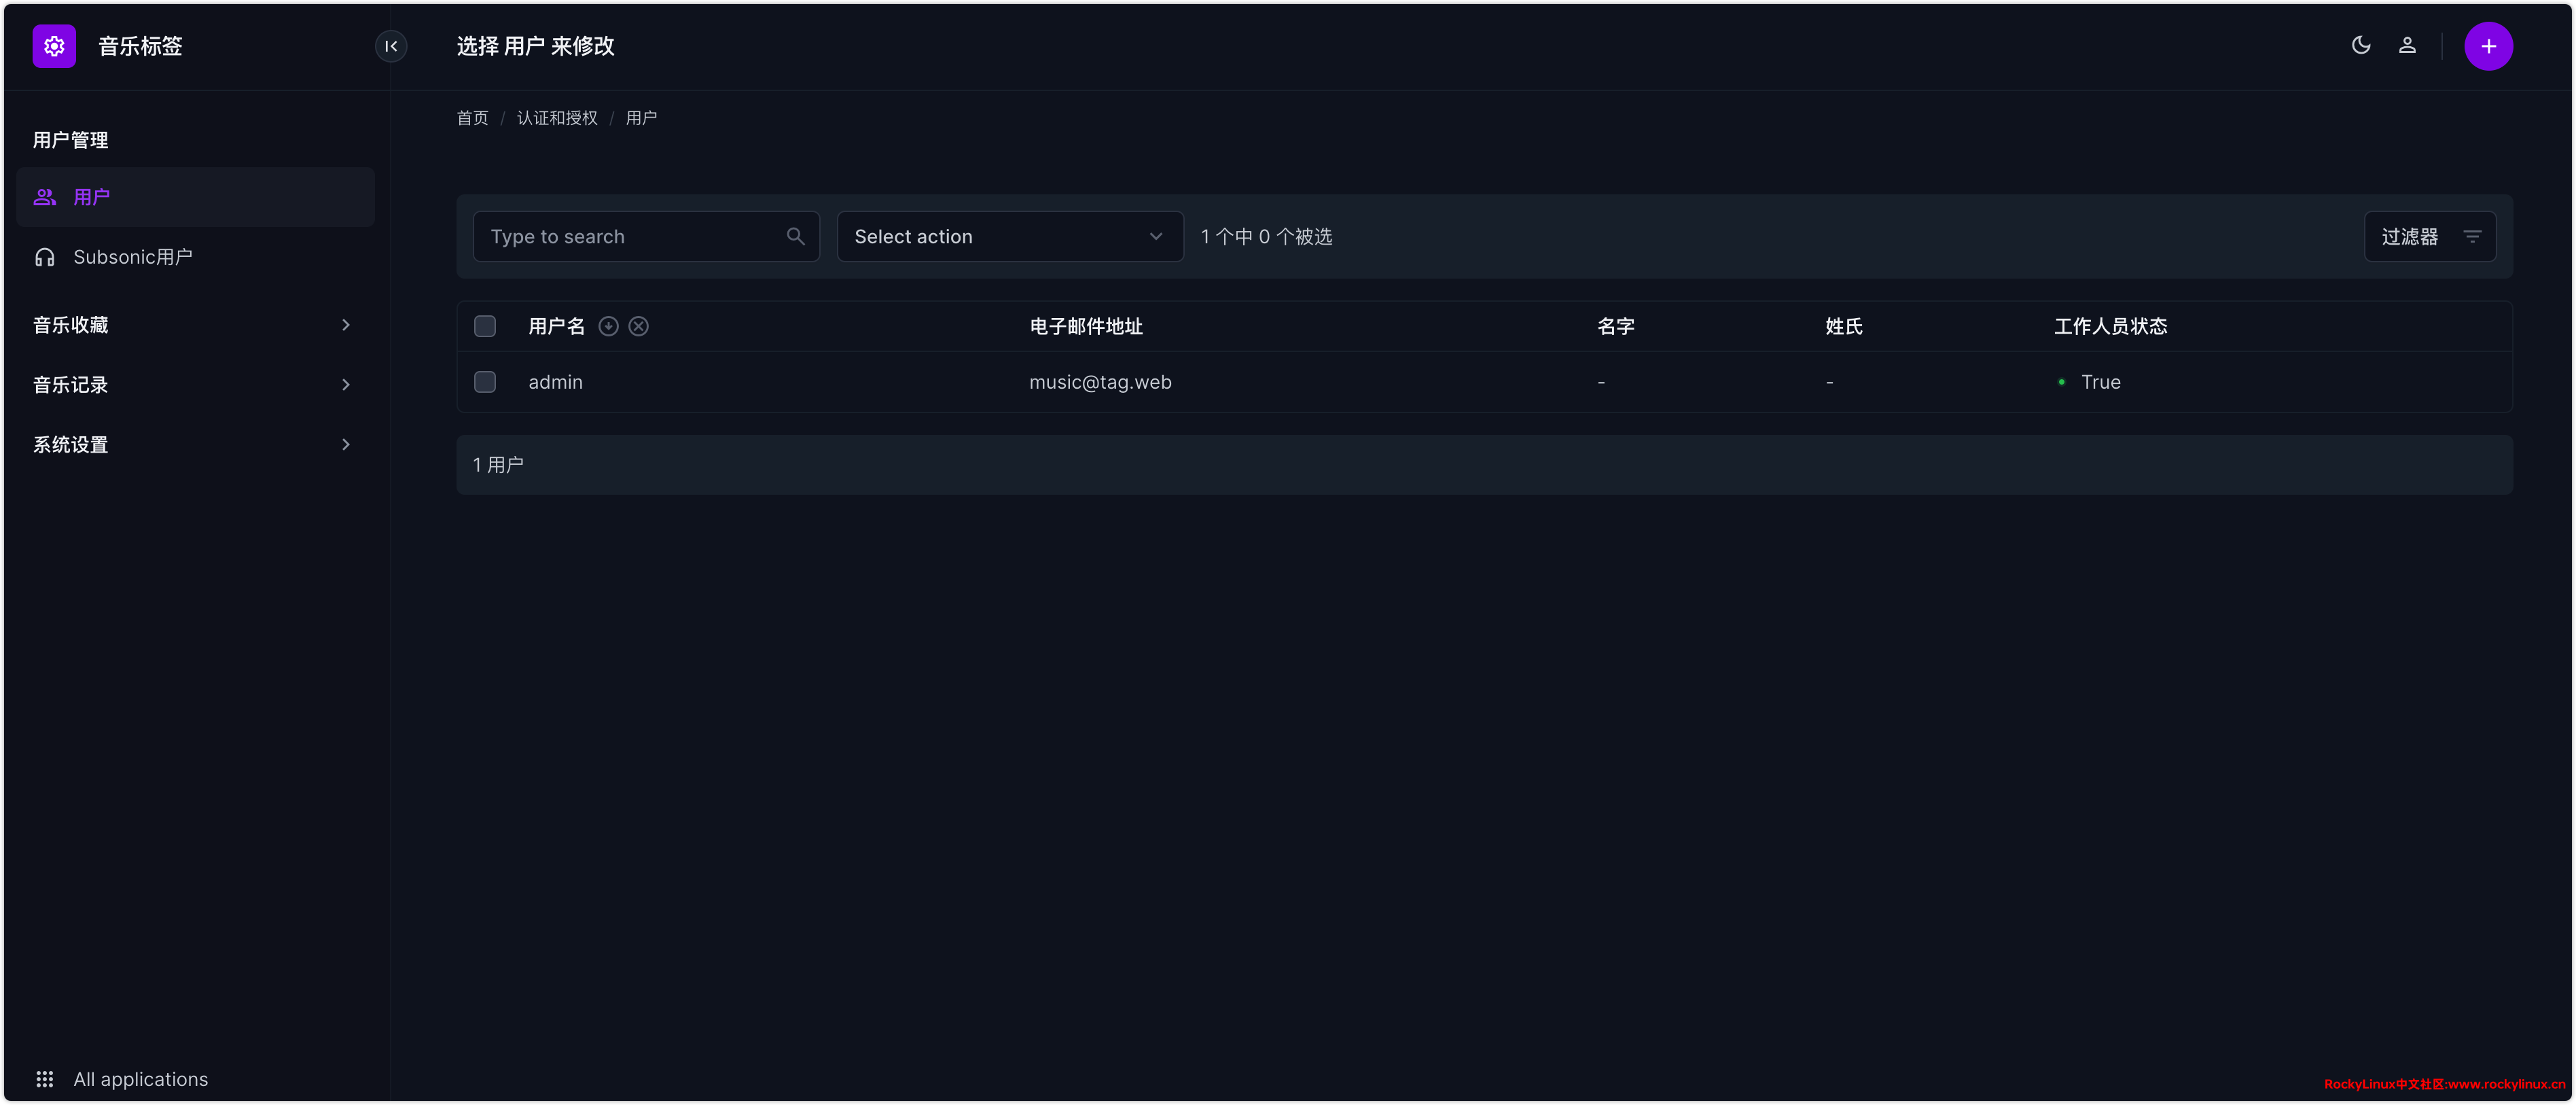The width and height of the screenshot is (2576, 1105).
Task: Click the purple plus add button
Action: click(2488, 46)
